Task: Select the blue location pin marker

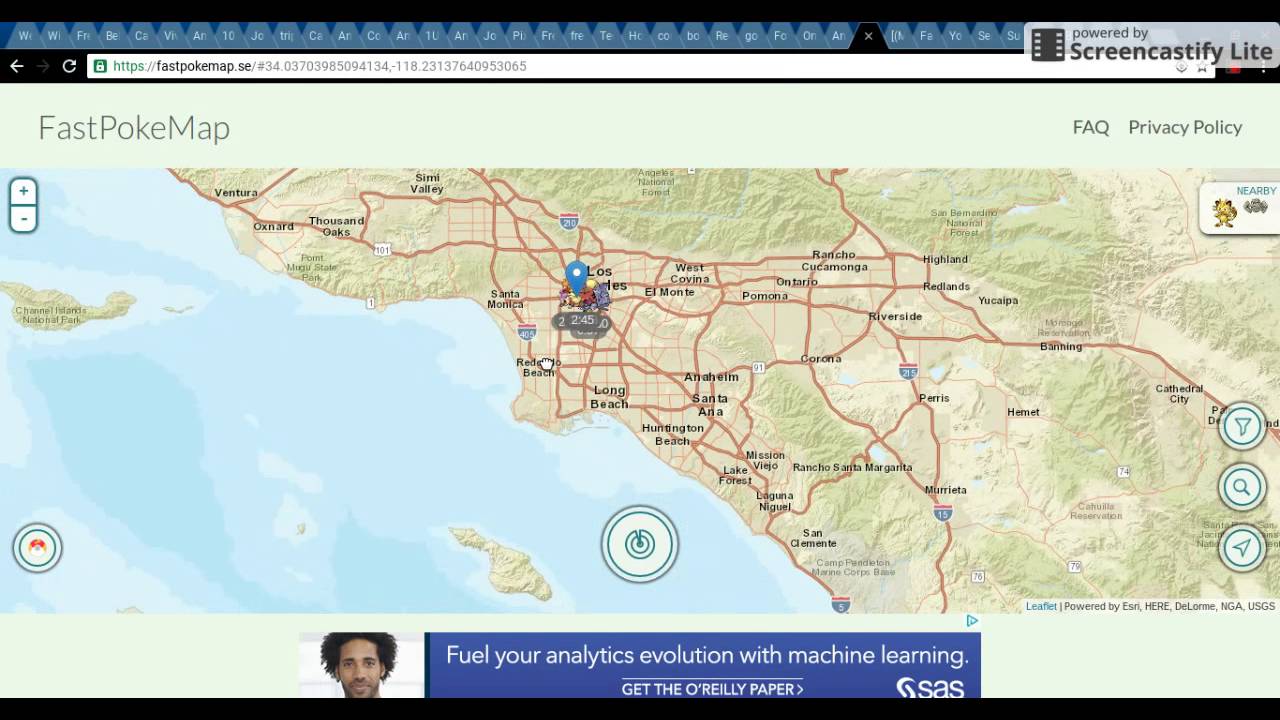Action: [576, 277]
